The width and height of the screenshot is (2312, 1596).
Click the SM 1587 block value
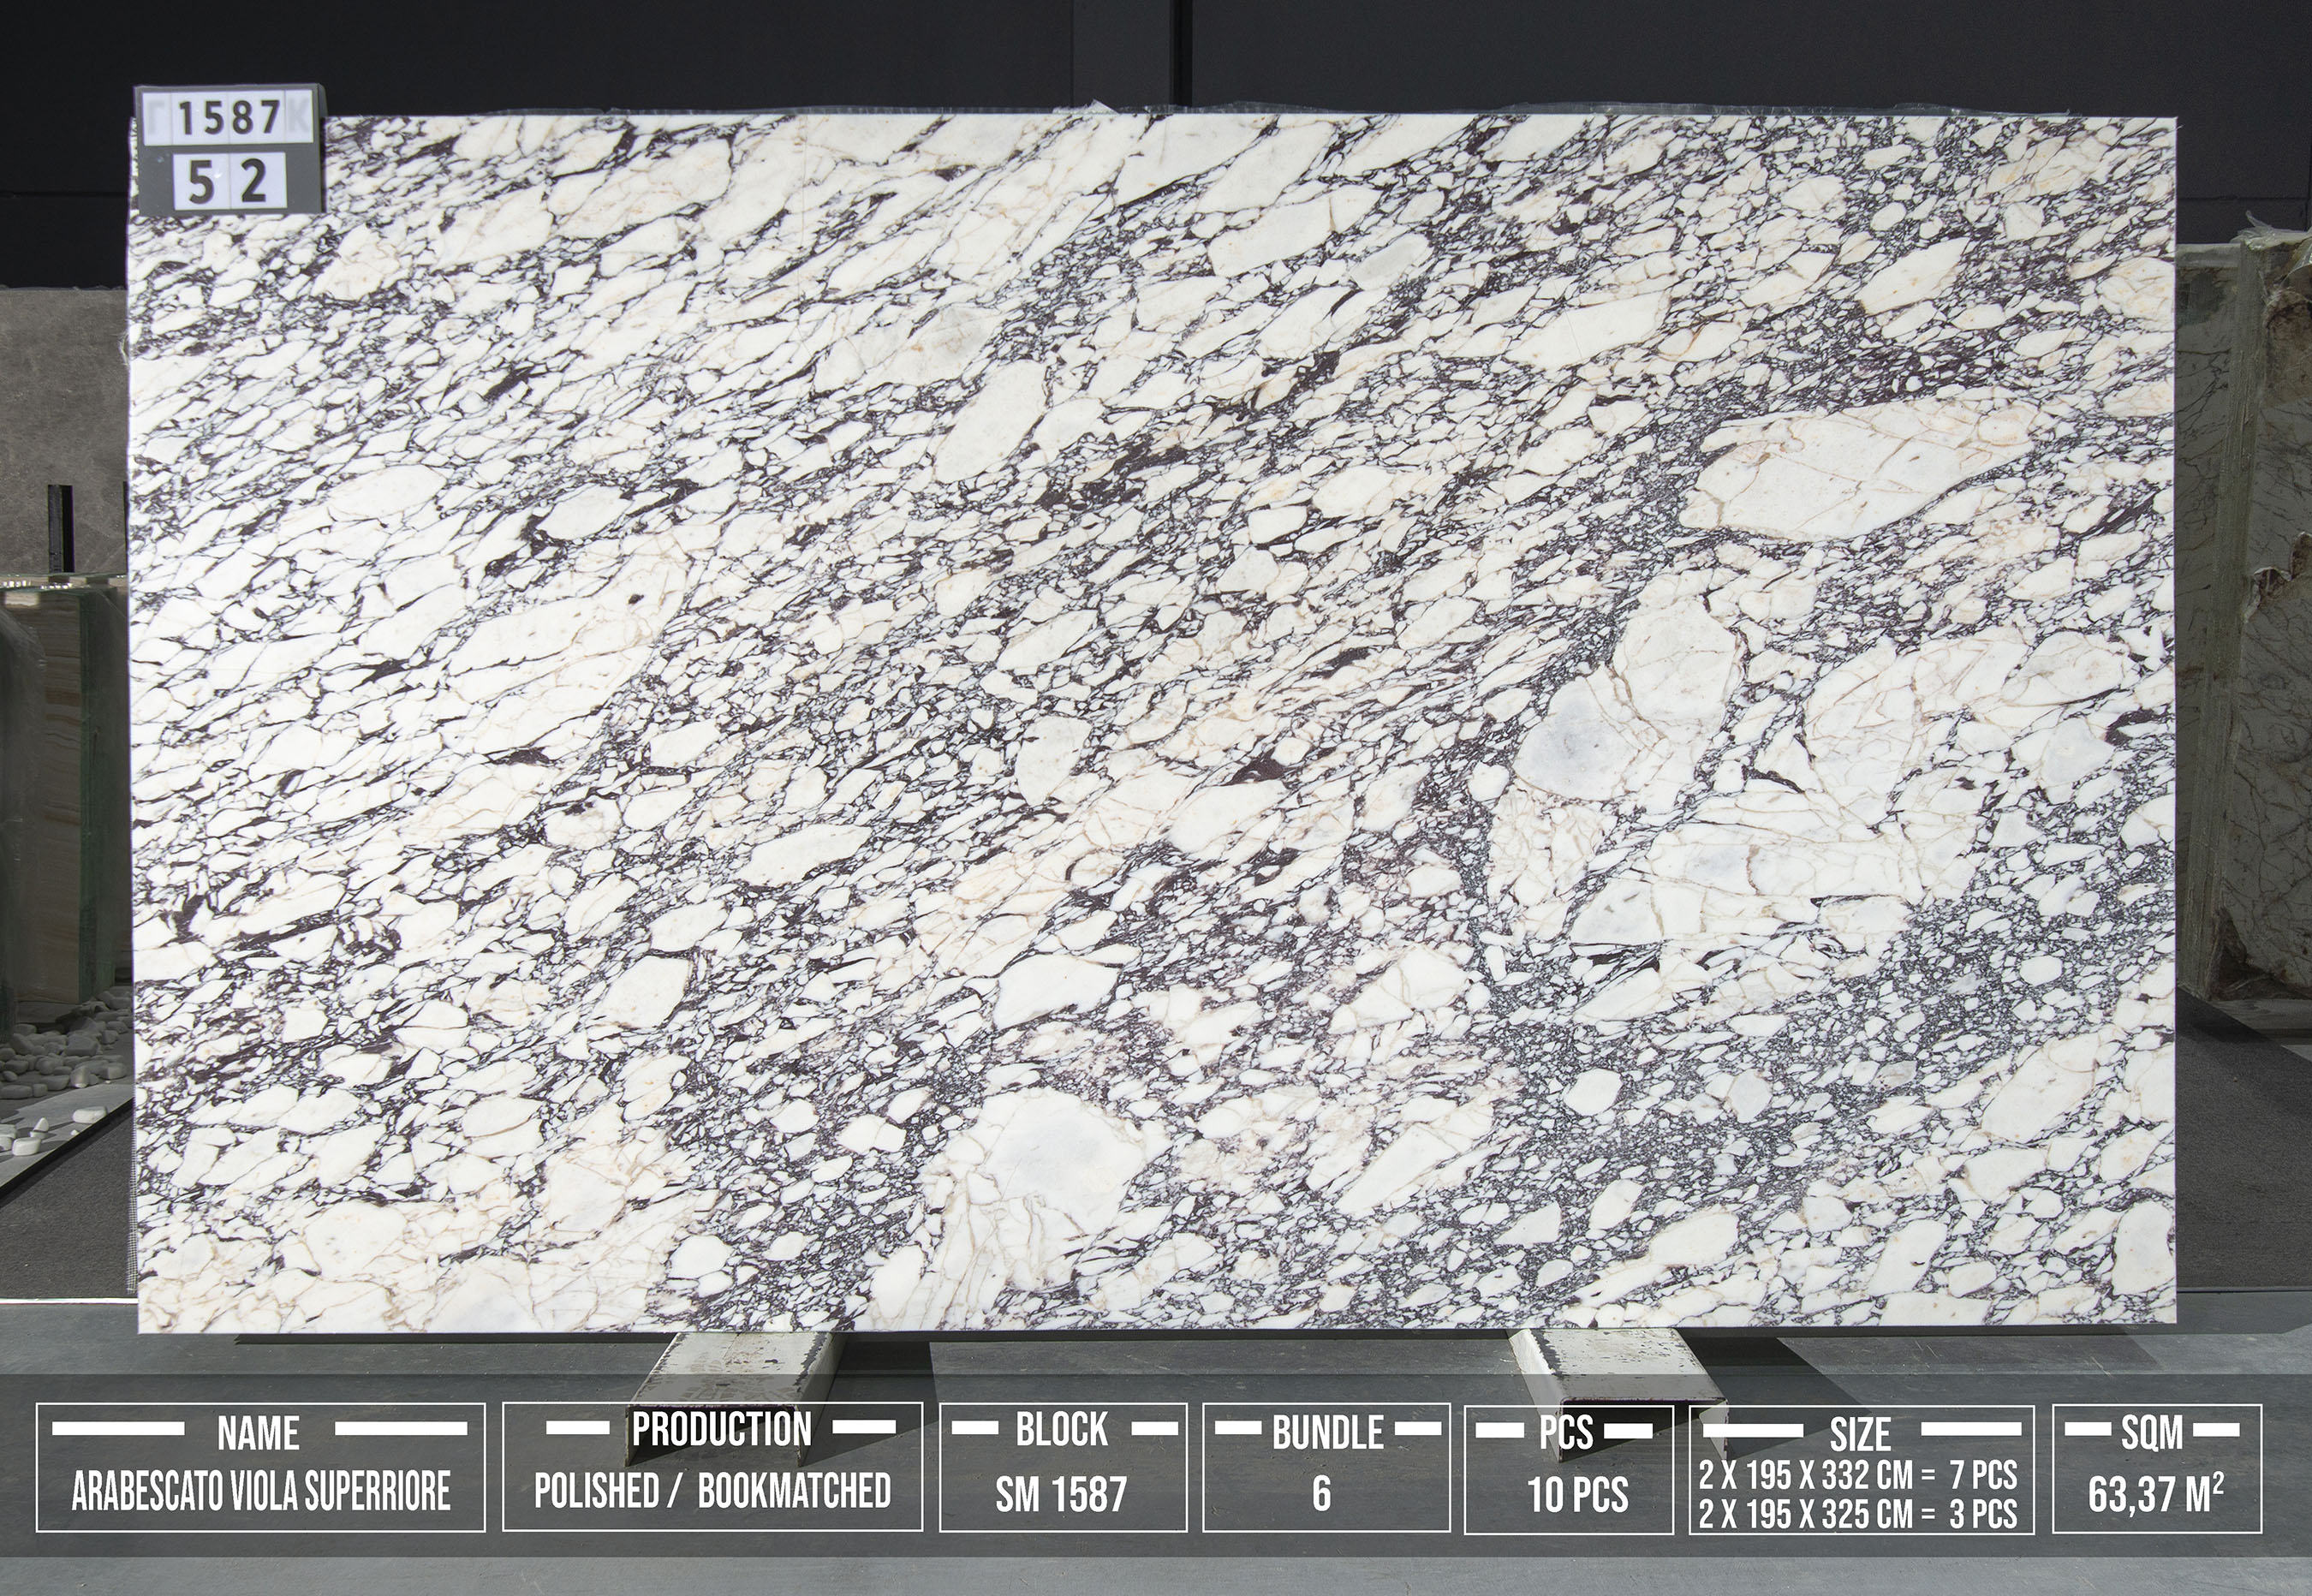point(1061,1495)
